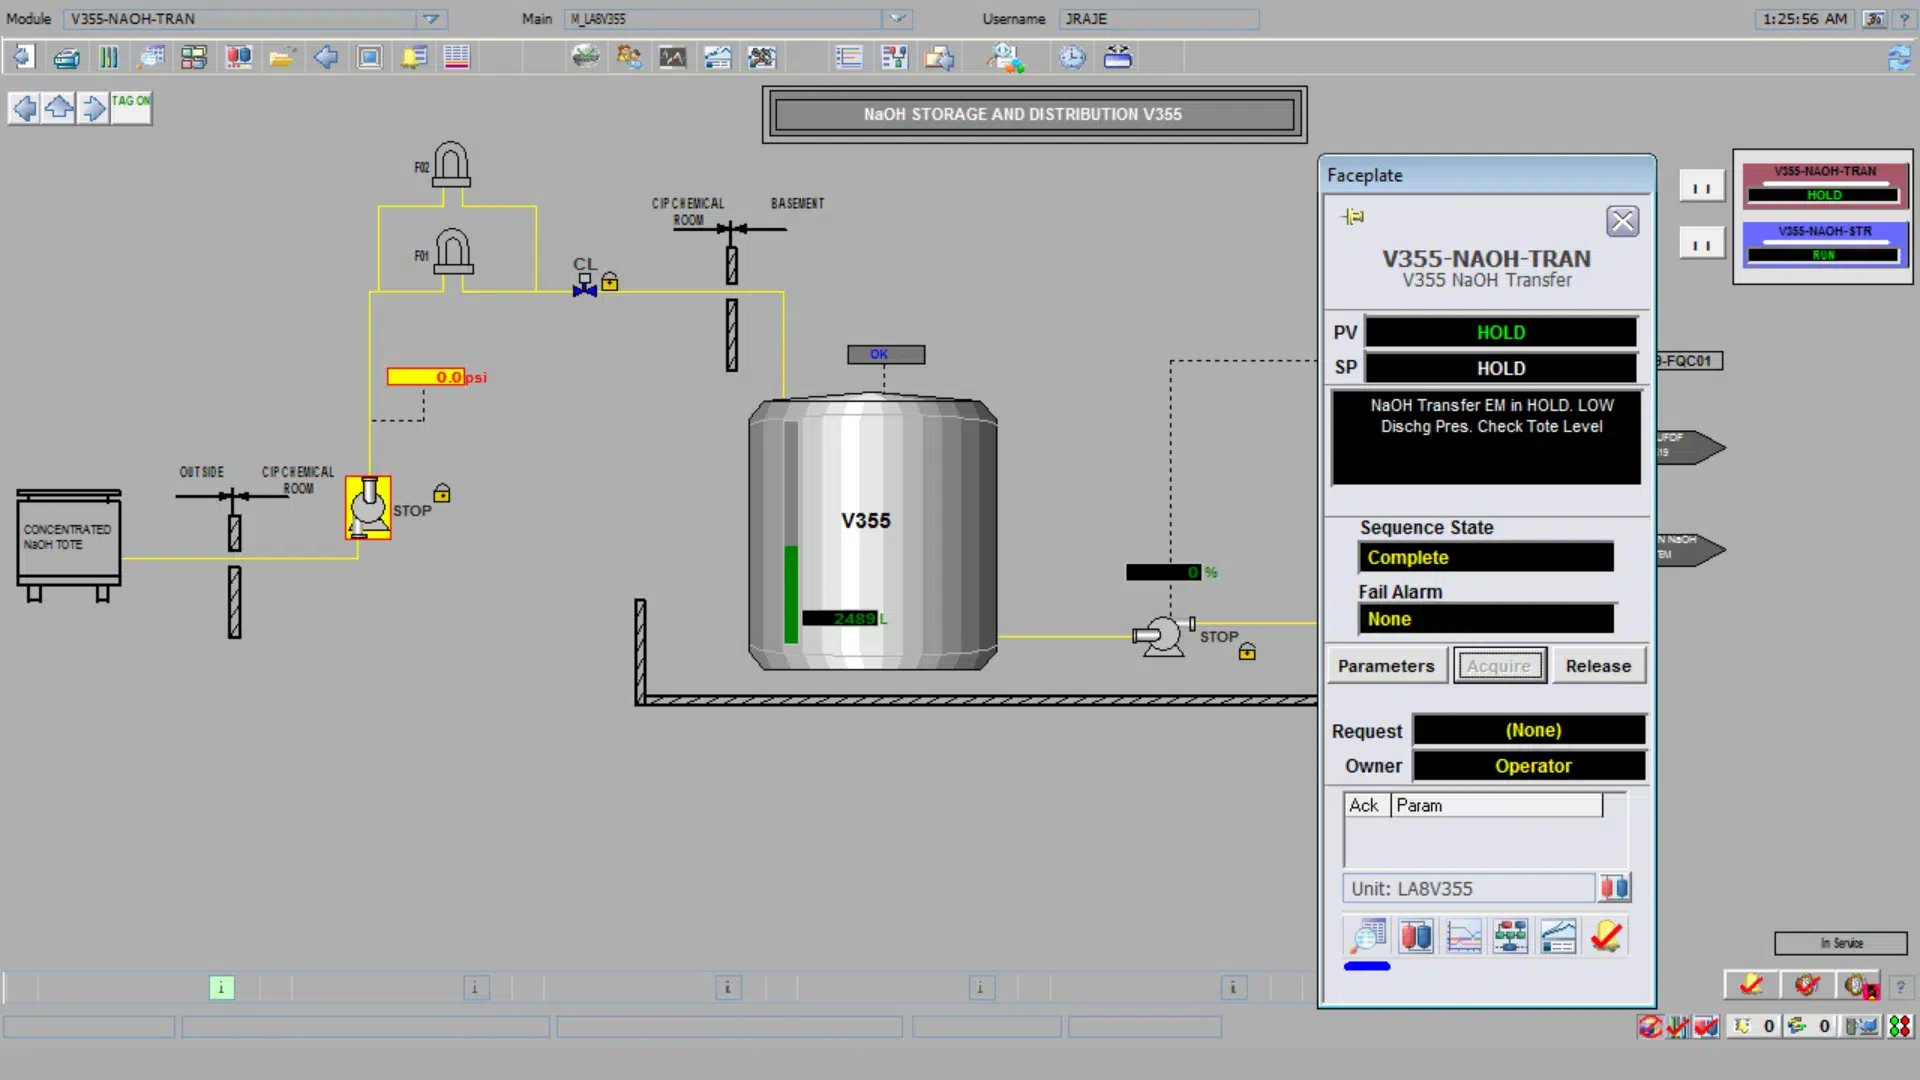
Task: Toggle the traffic light status icon
Action: (x=1899, y=1026)
